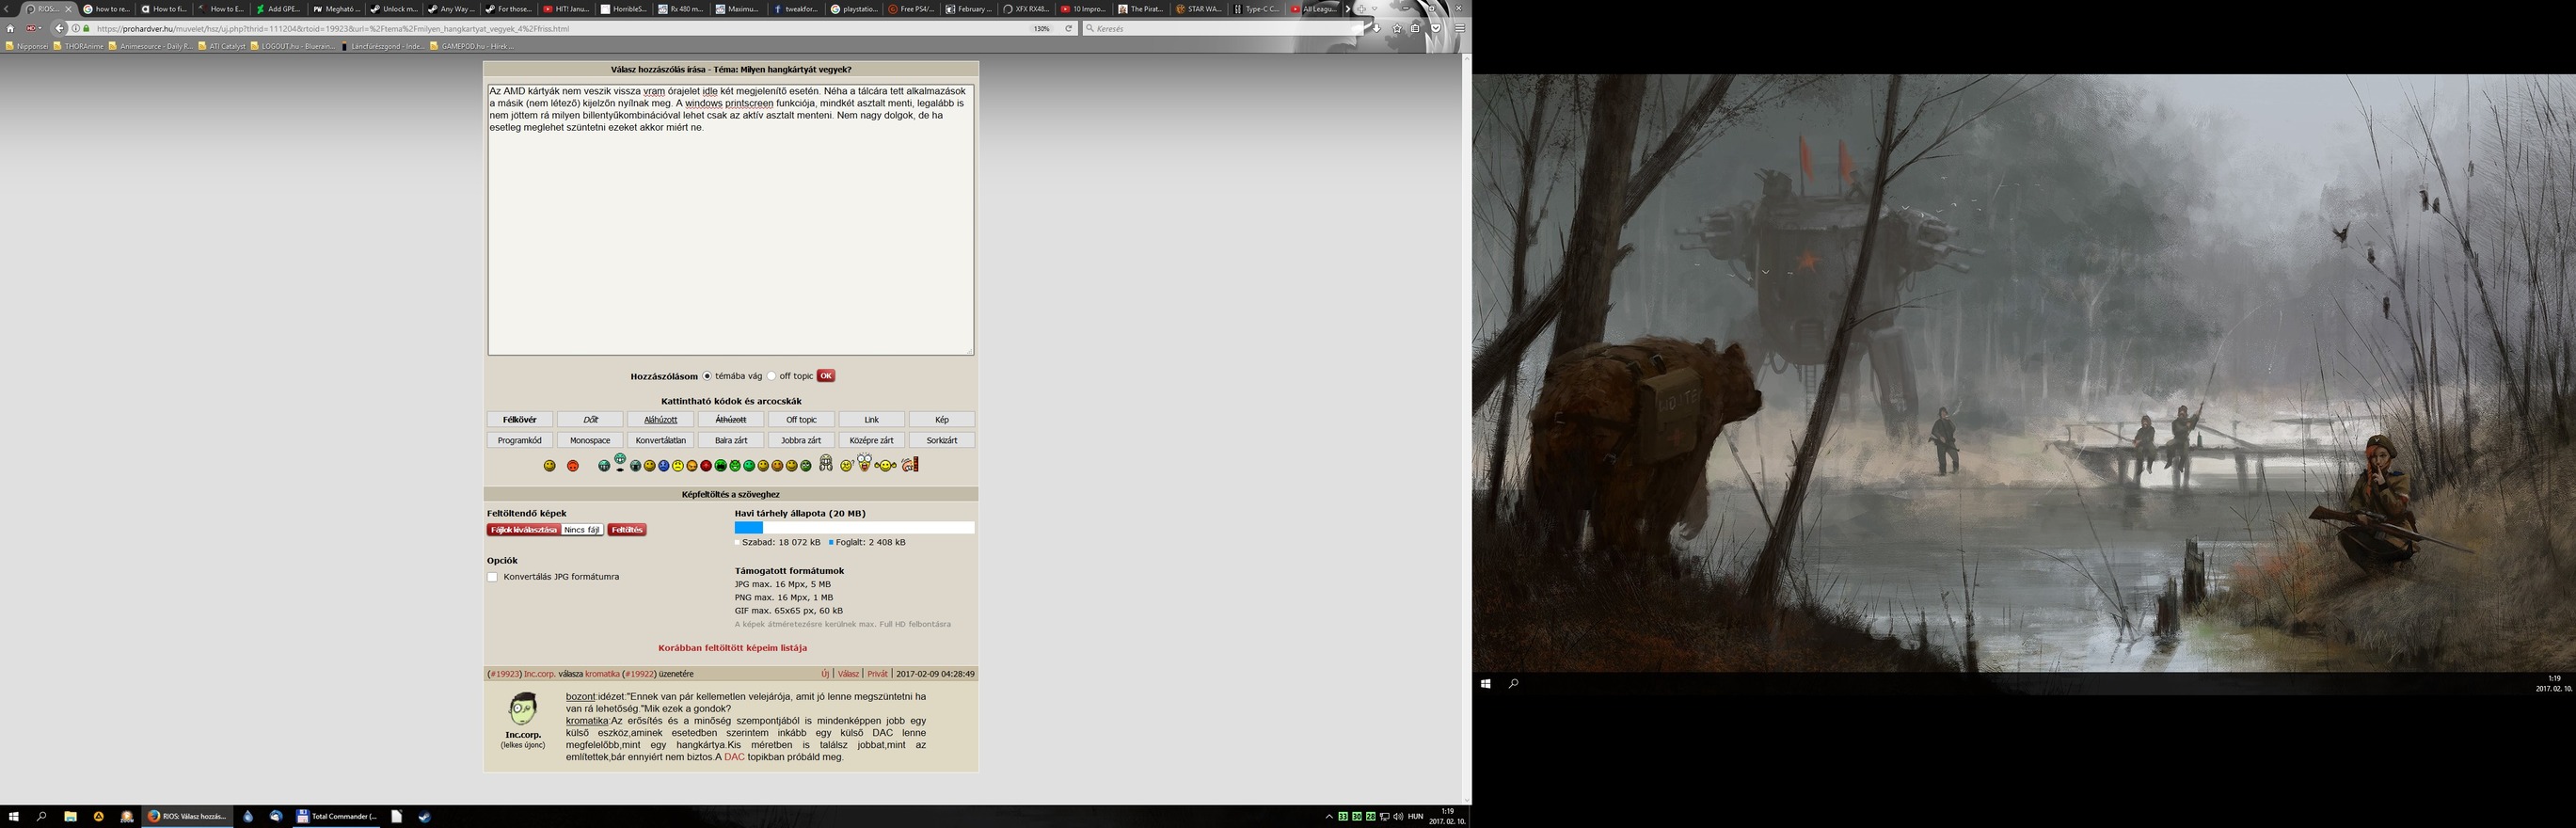Switch to the 'HorribleS...' tab
The height and width of the screenshot is (828, 2576).
[624, 9]
